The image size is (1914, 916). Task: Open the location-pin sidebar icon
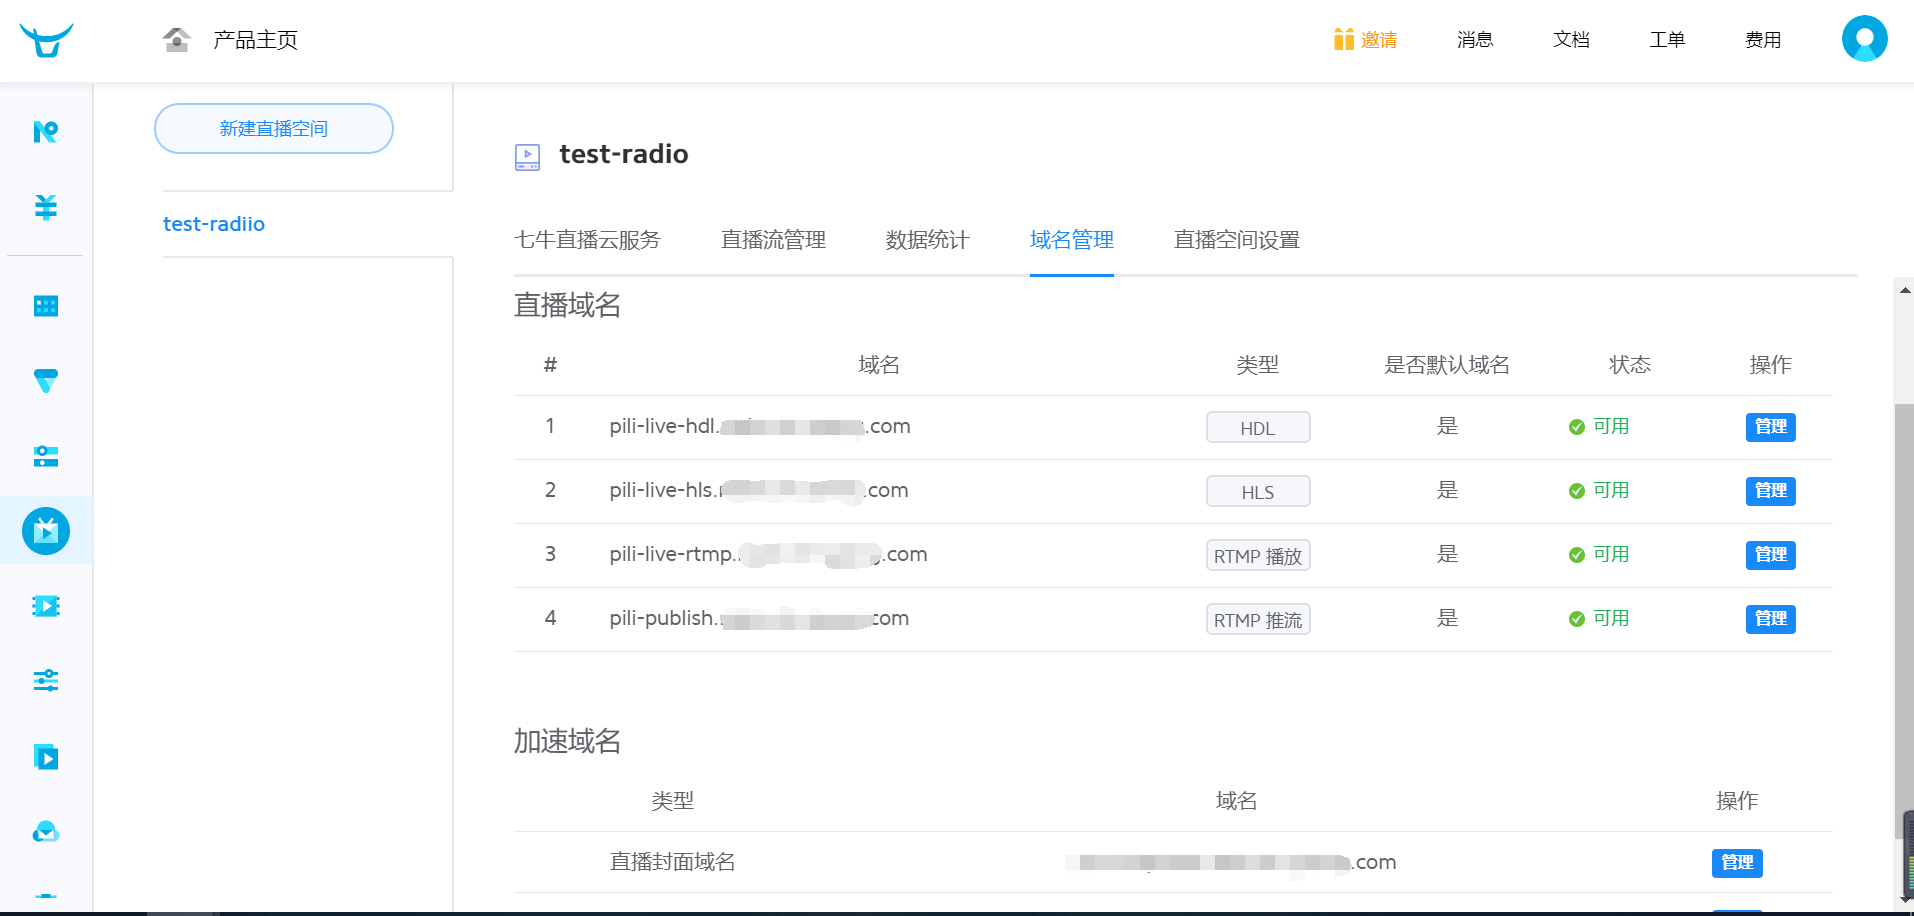46,132
